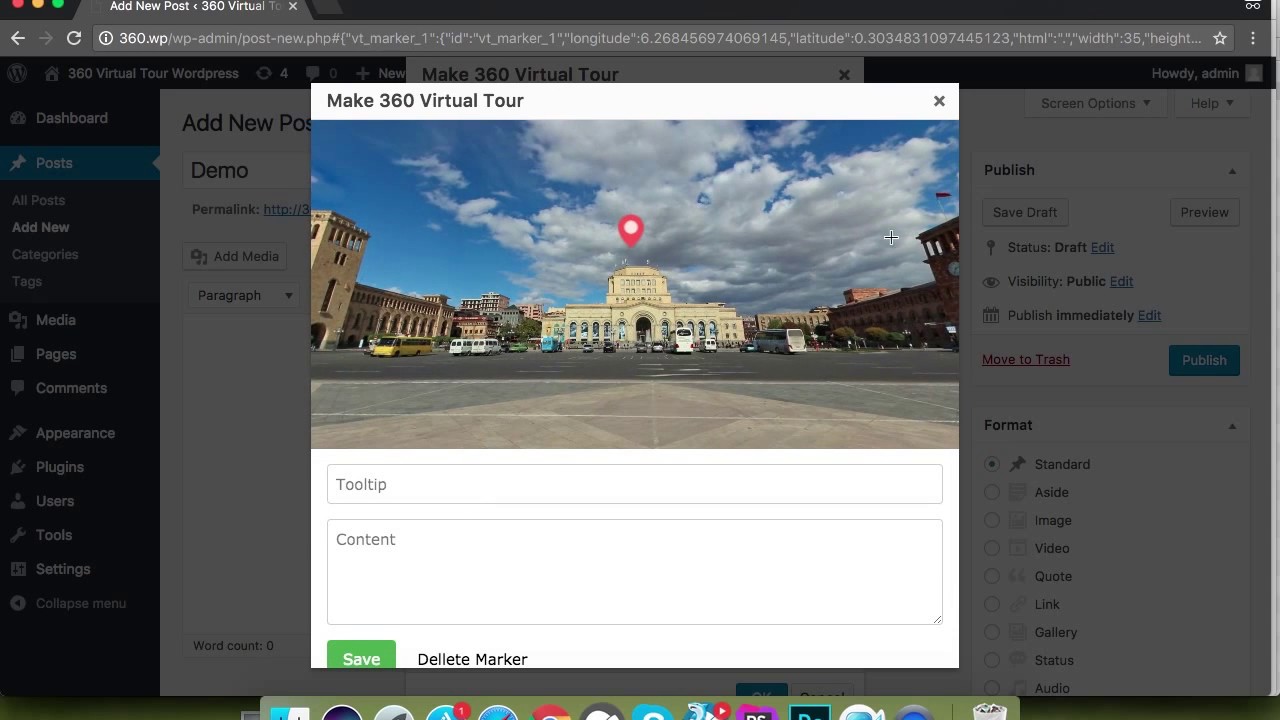Screen dimensions: 1280x720
Task: Open the Paragraph format dropdown
Action: click(x=245, y=295)
